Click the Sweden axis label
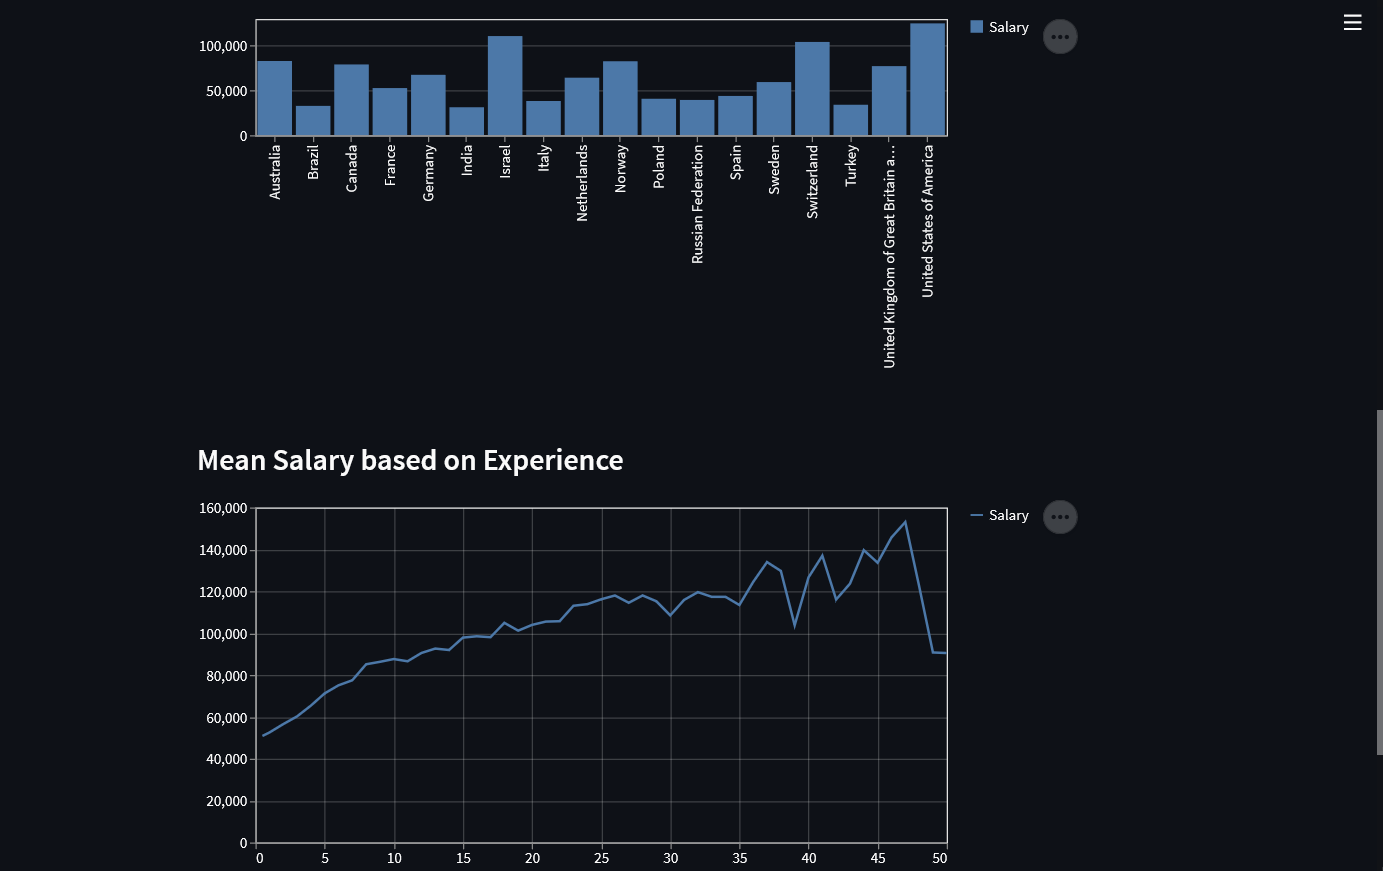 click(x=774, y=169)
